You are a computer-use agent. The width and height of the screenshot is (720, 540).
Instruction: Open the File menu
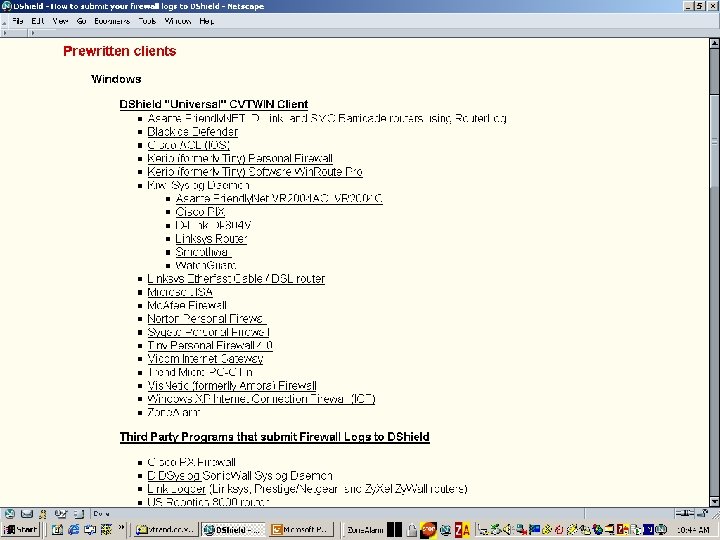(x=18, y=21)
